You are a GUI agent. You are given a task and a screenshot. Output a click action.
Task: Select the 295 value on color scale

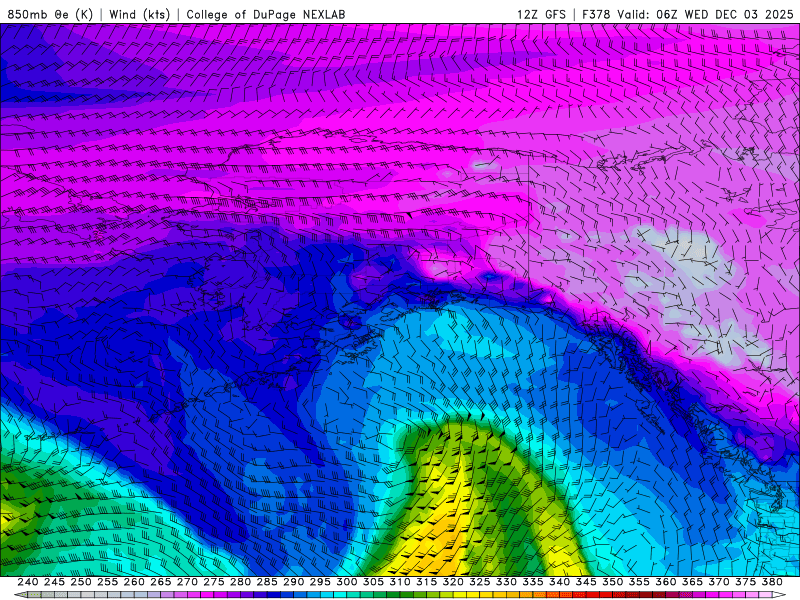(320, 582)
